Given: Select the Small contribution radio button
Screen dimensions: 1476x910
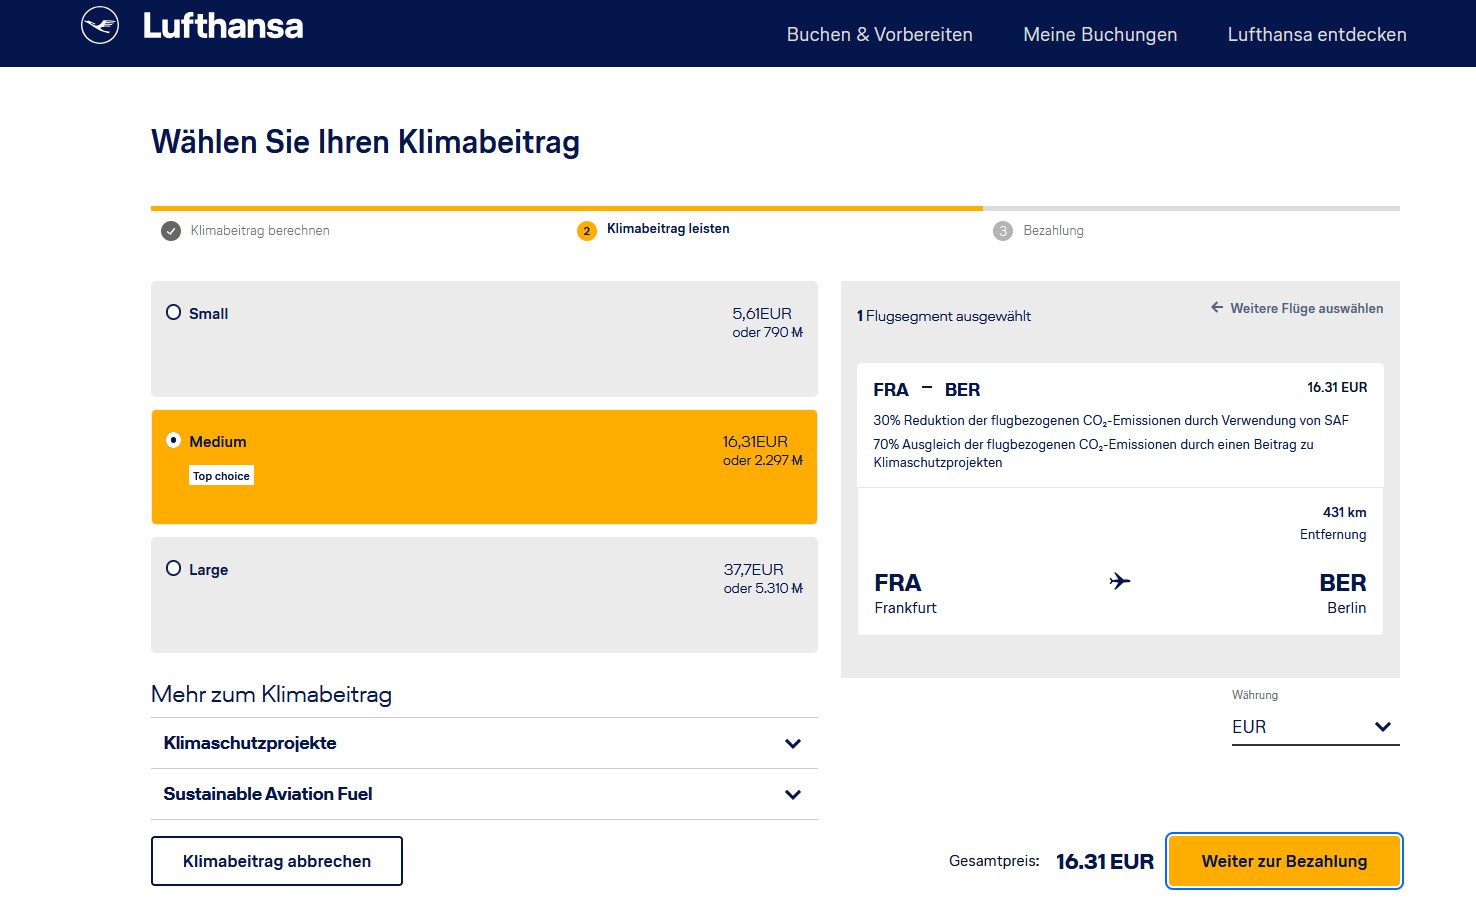Looking at the screenshot, I should point(174,313).
